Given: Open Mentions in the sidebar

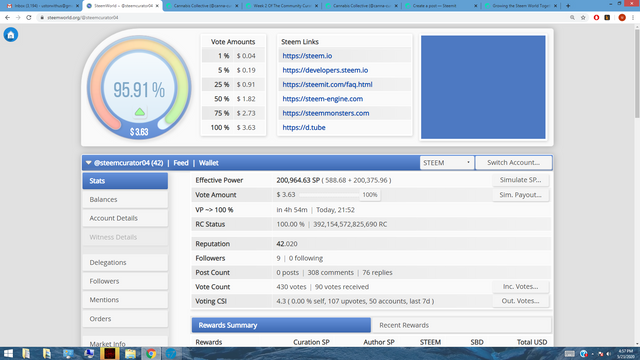Looking at the screenshot, I should 125,300.
